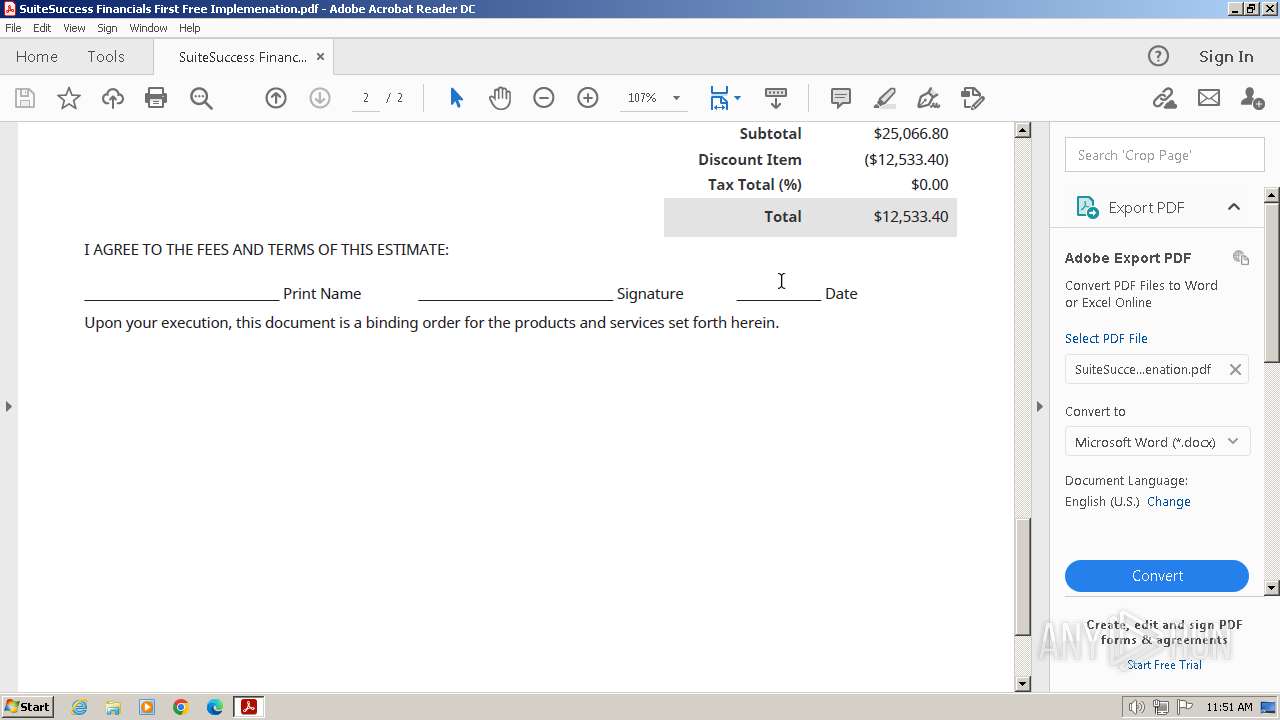This screenshot has height=720, width=1280.
Task: Zoom in with the plus icon
Action: coord(588,98)
